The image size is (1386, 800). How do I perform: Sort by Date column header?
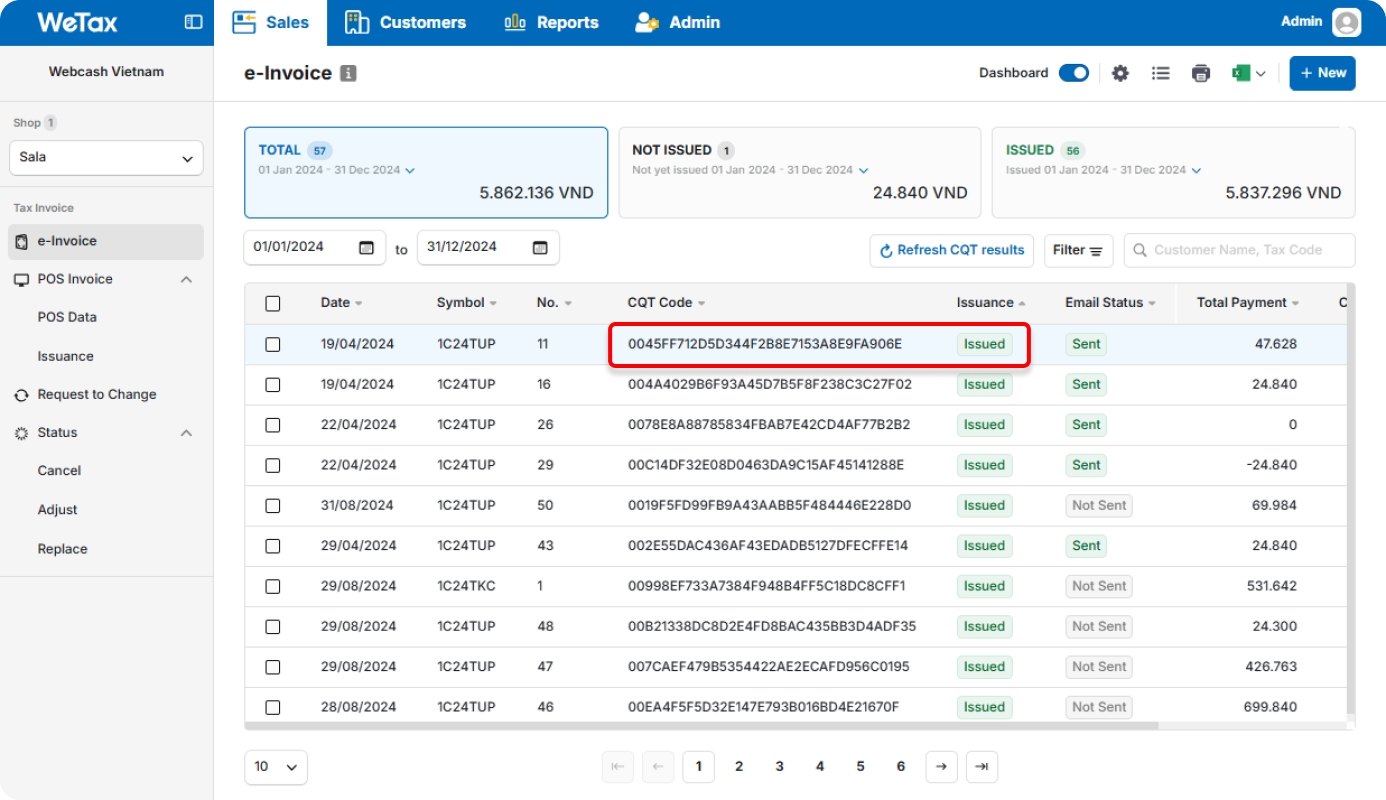point(341,303)
